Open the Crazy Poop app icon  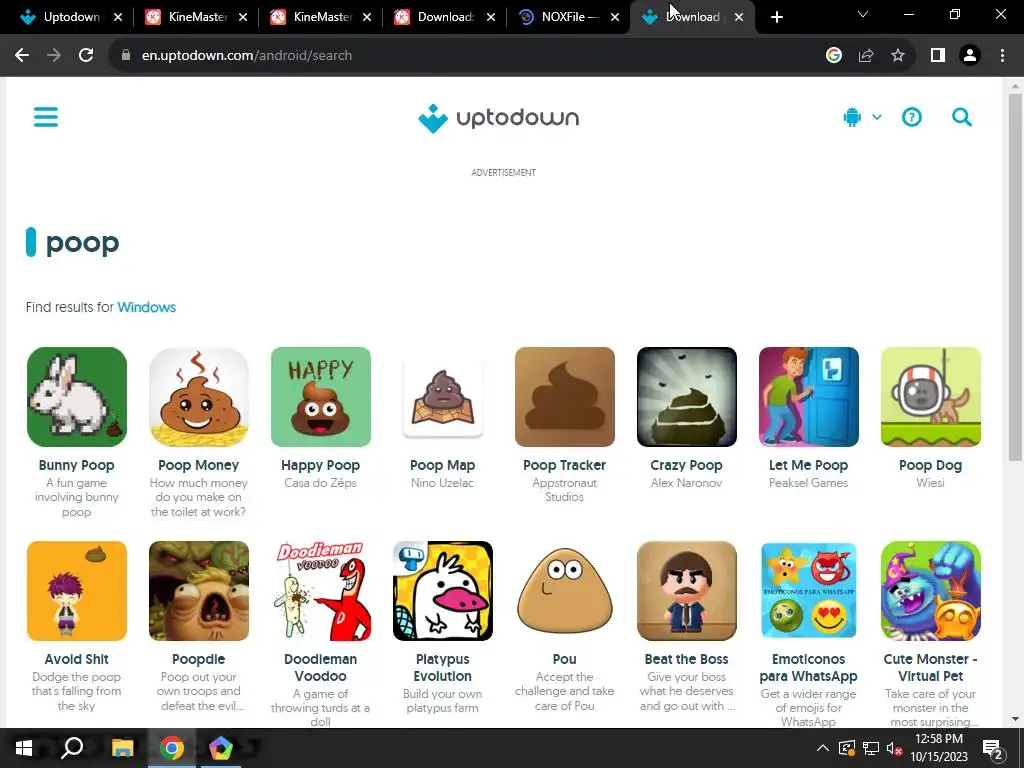tap(687, 397)
